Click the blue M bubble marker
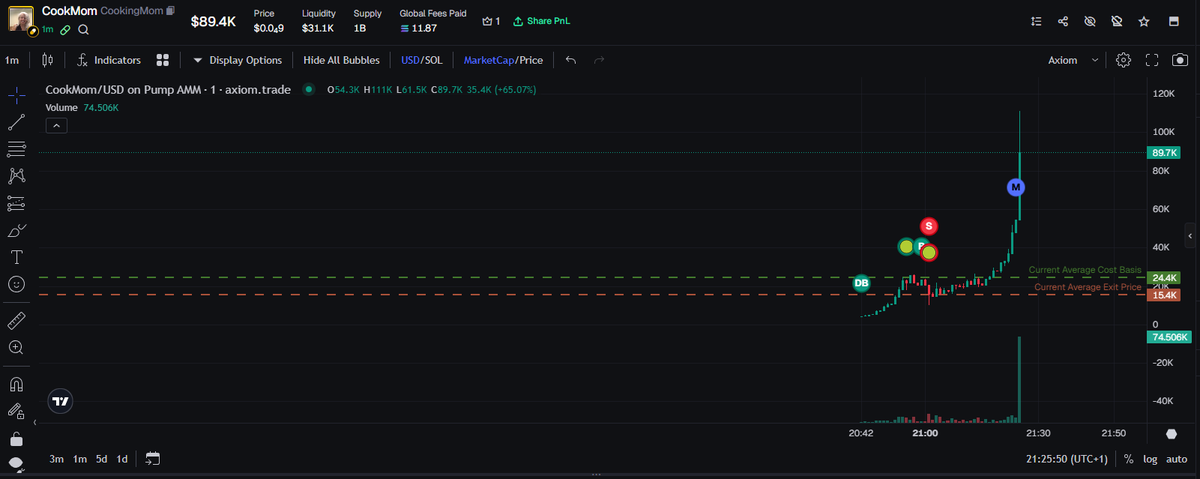This screenshot has width=1200, height=479. pyautogui.click(x=1016, y=187)
